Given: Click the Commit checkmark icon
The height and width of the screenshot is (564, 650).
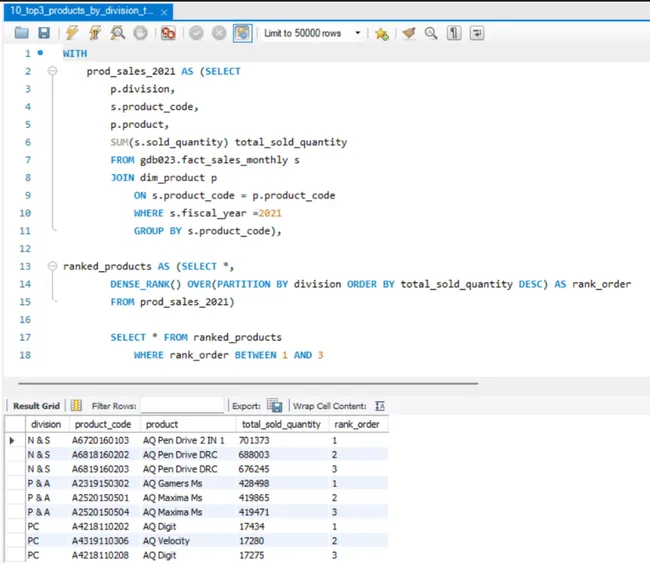Looking at the screenshot, I should [196, 33].
